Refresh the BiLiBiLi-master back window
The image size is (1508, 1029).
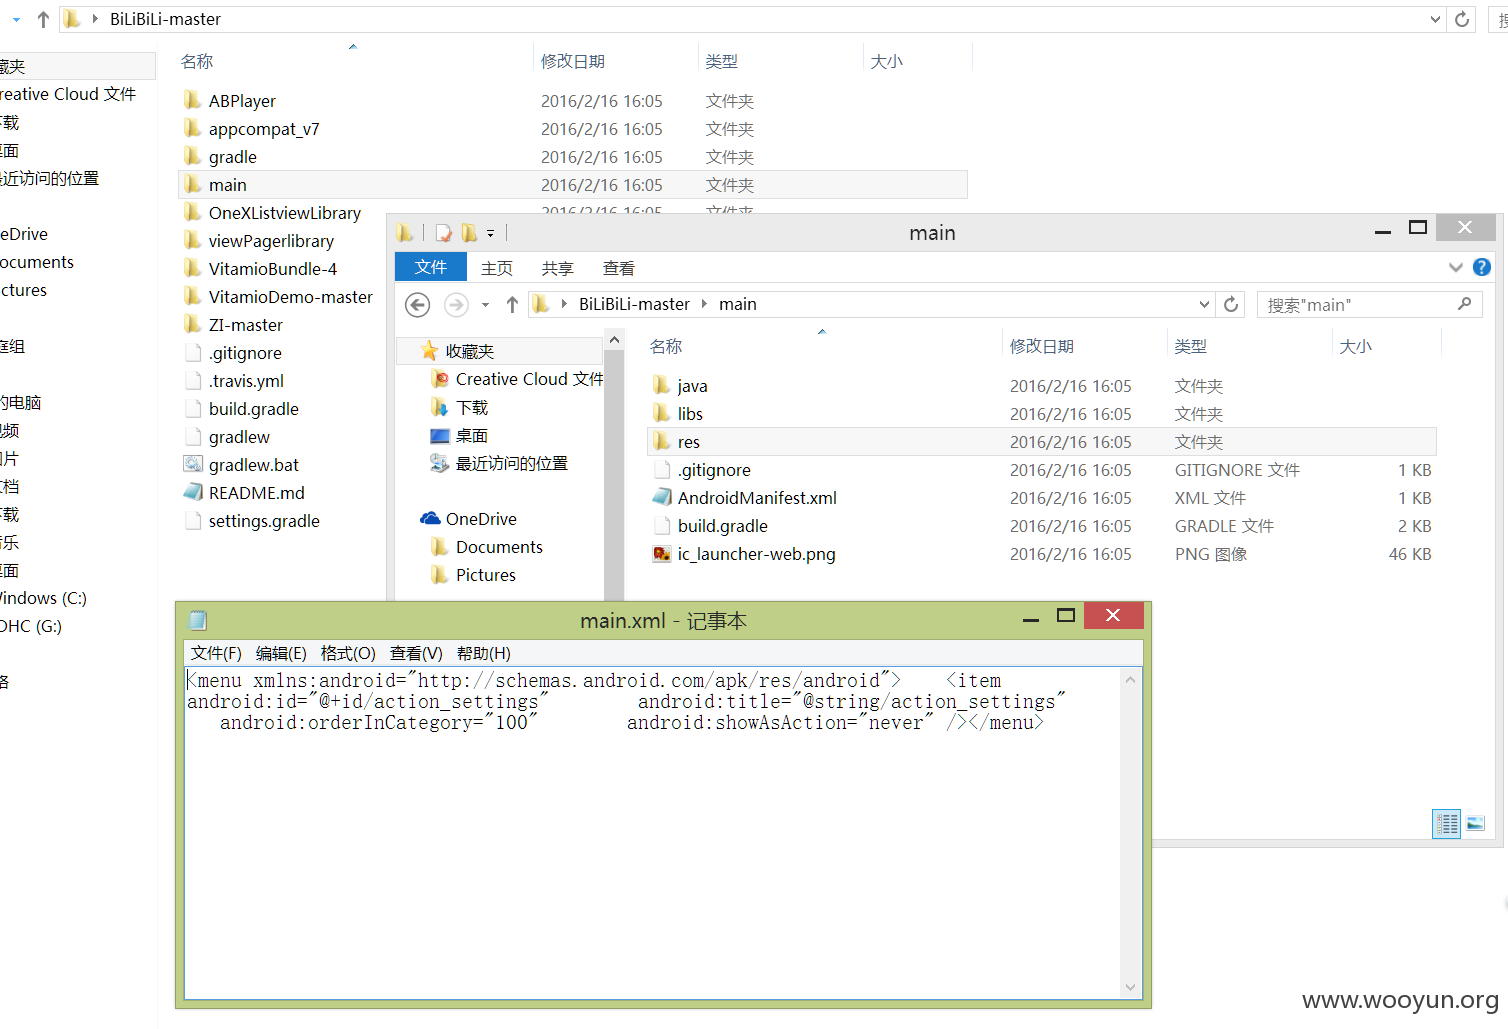coord(1462,19)
